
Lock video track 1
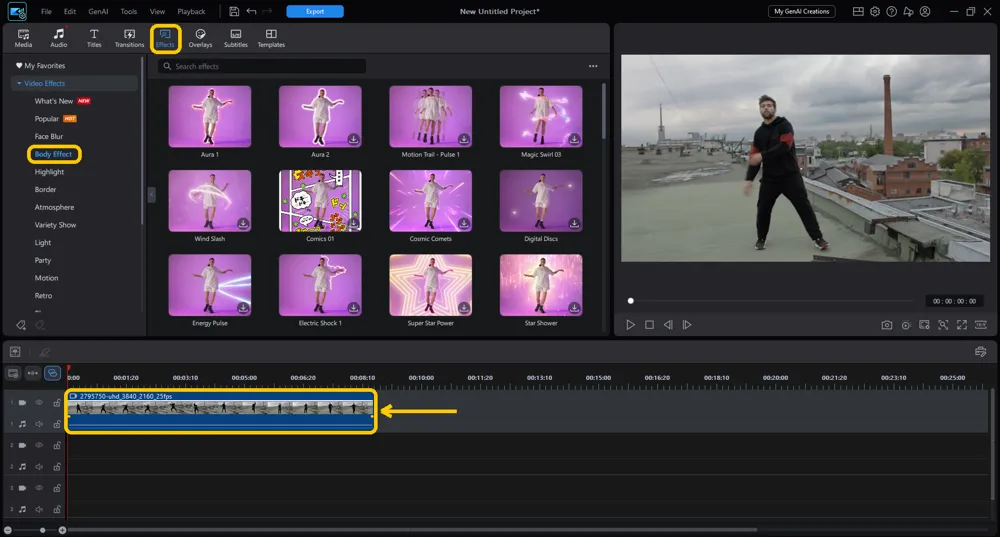point(57,402)
